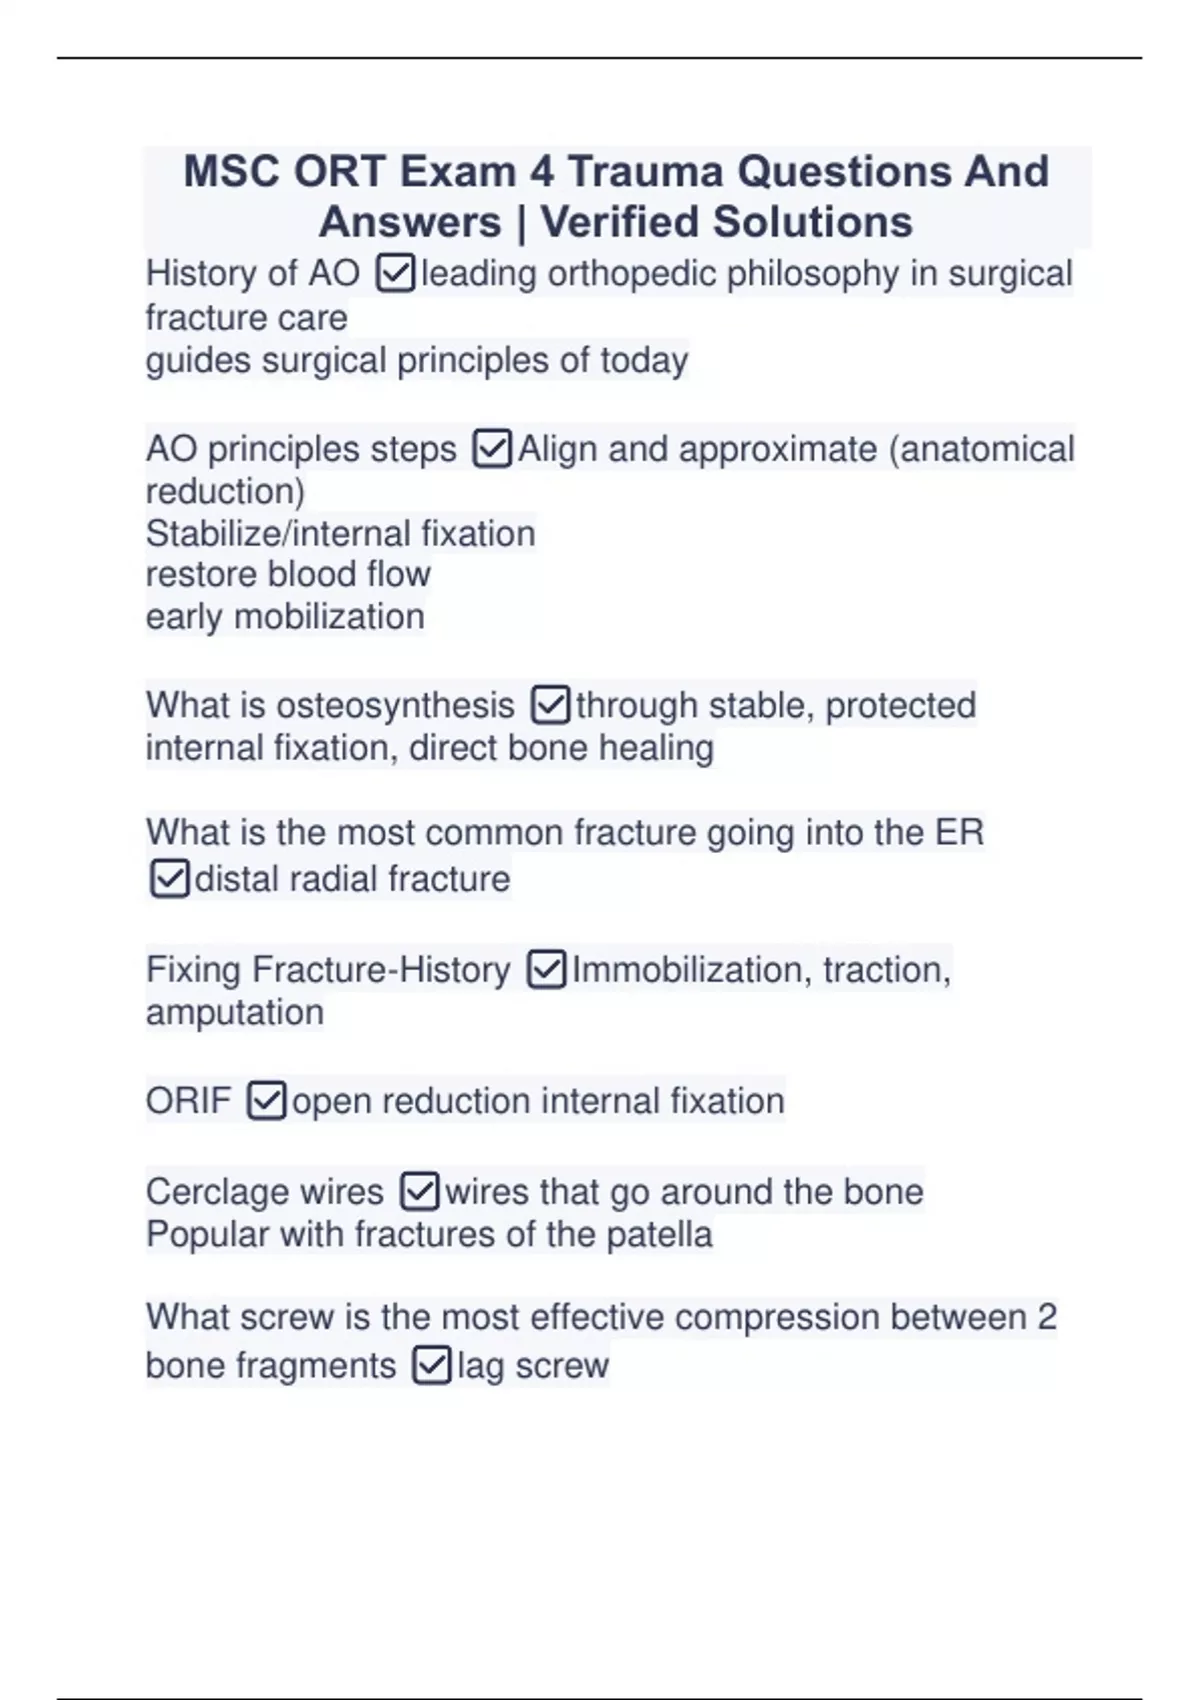Image resolution: width=1200 pixels, height=1700 pixels.
Task: Click the Verified Solutions title text
Action: click(726, 222)
